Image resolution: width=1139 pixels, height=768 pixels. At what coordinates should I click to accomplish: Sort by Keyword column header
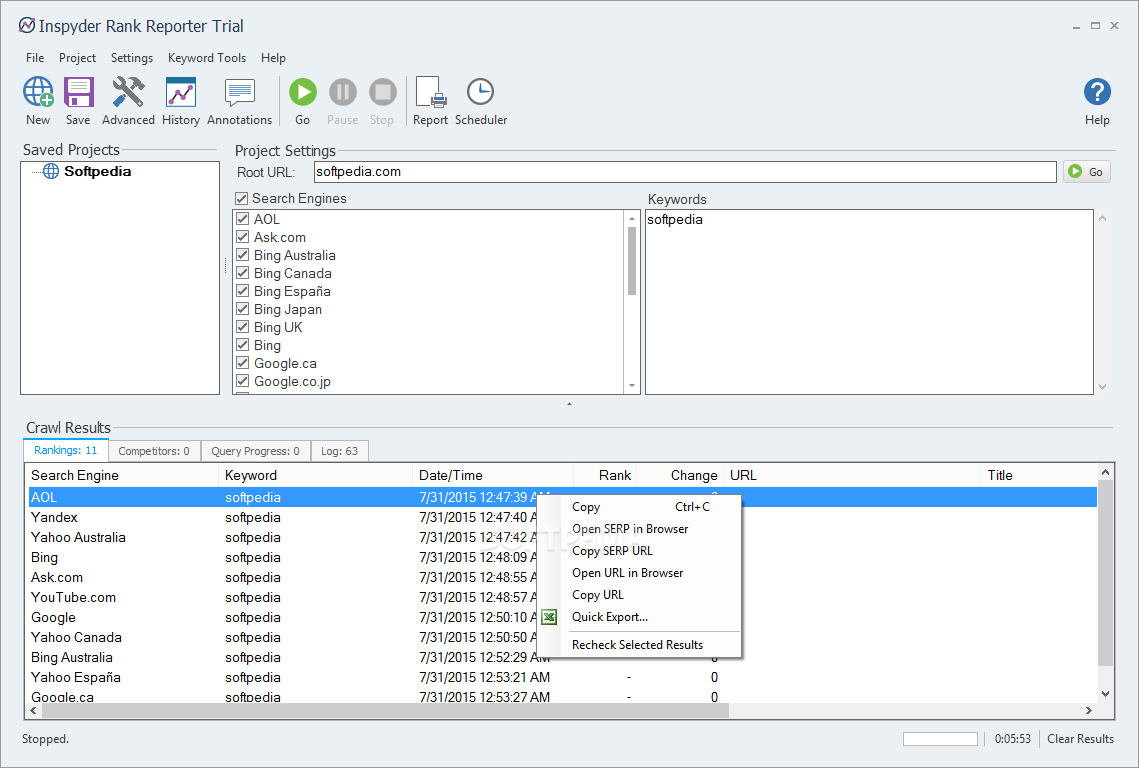click(x=315, y=475)
